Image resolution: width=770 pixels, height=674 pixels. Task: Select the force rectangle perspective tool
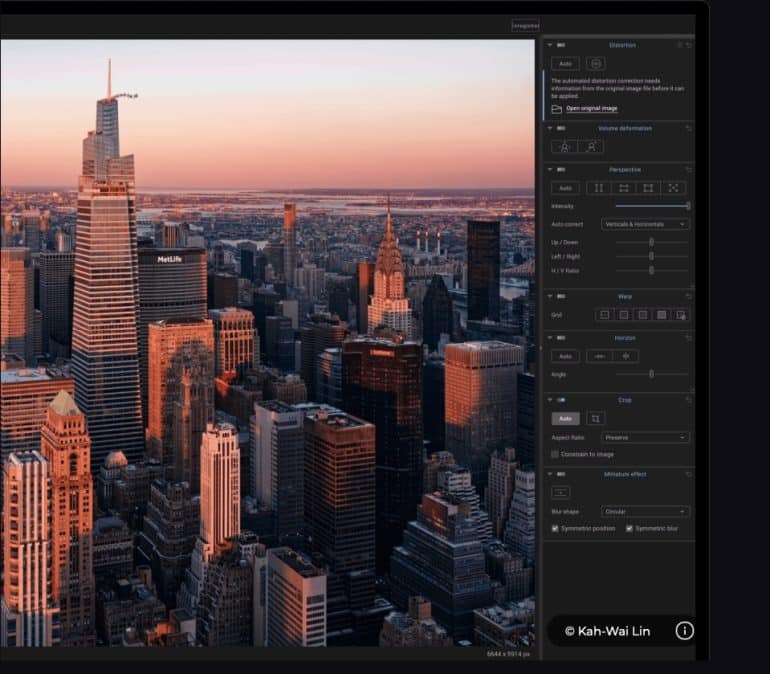[648, 188]
